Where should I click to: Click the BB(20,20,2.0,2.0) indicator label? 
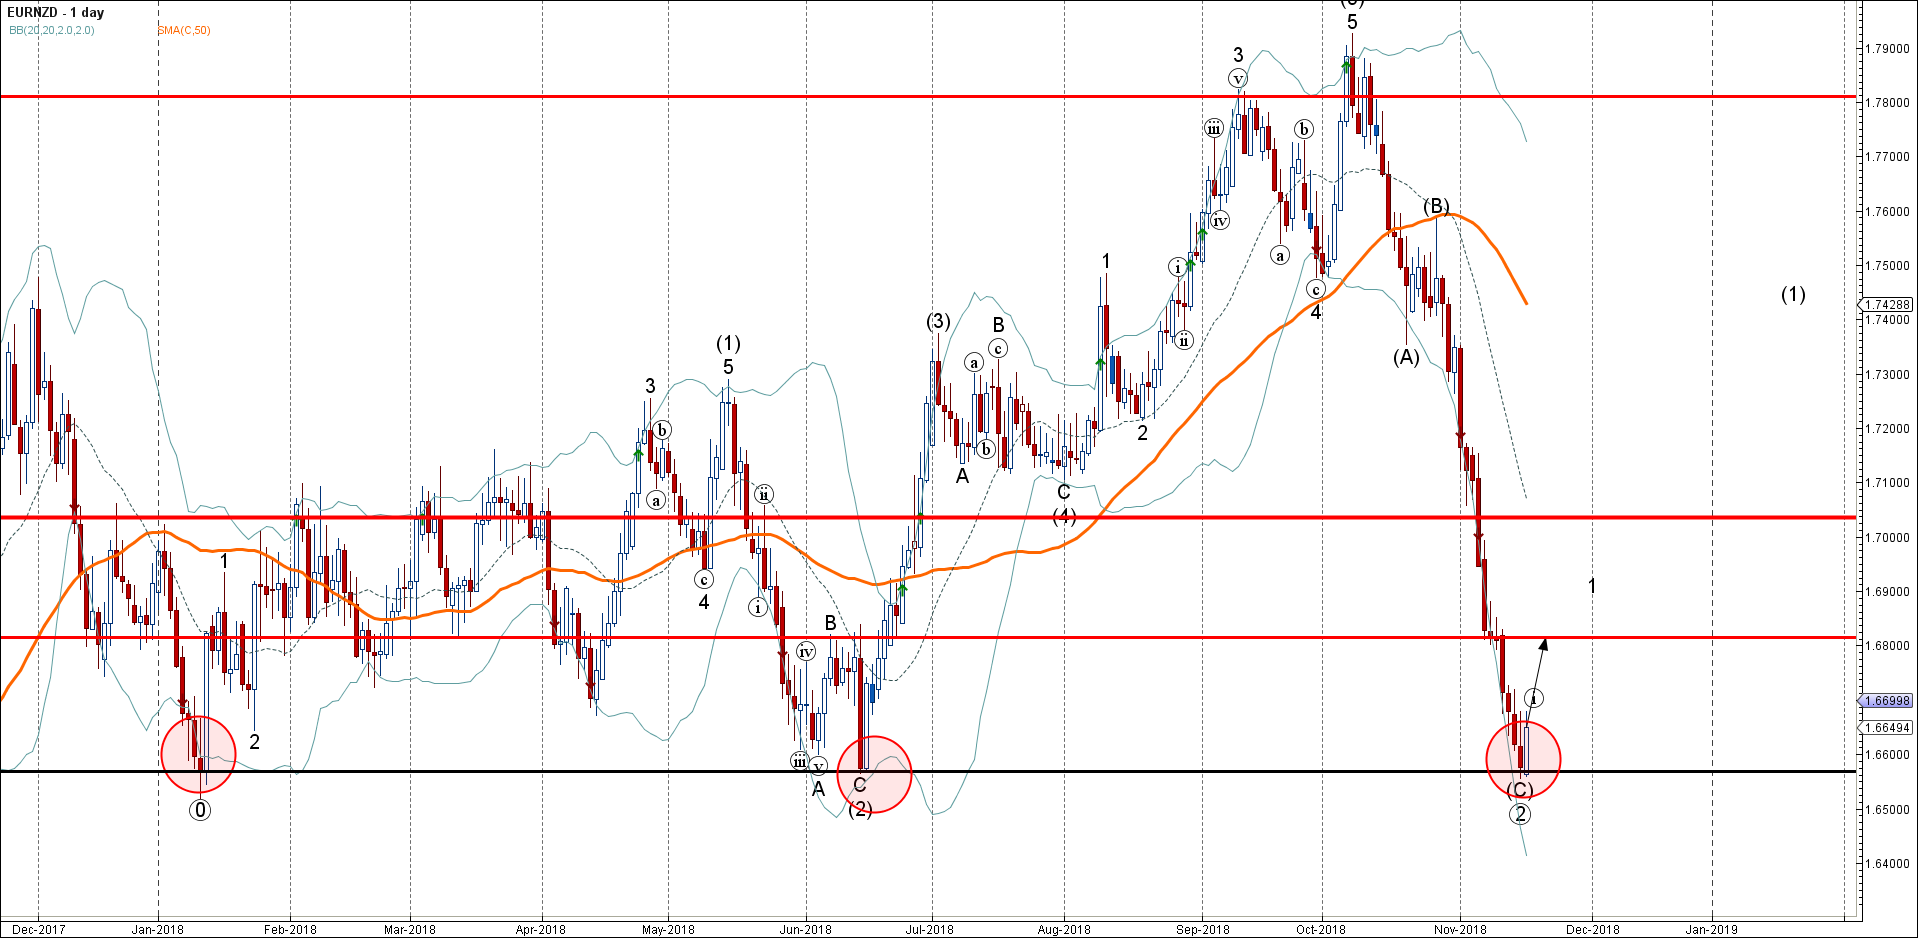(52, 30)
